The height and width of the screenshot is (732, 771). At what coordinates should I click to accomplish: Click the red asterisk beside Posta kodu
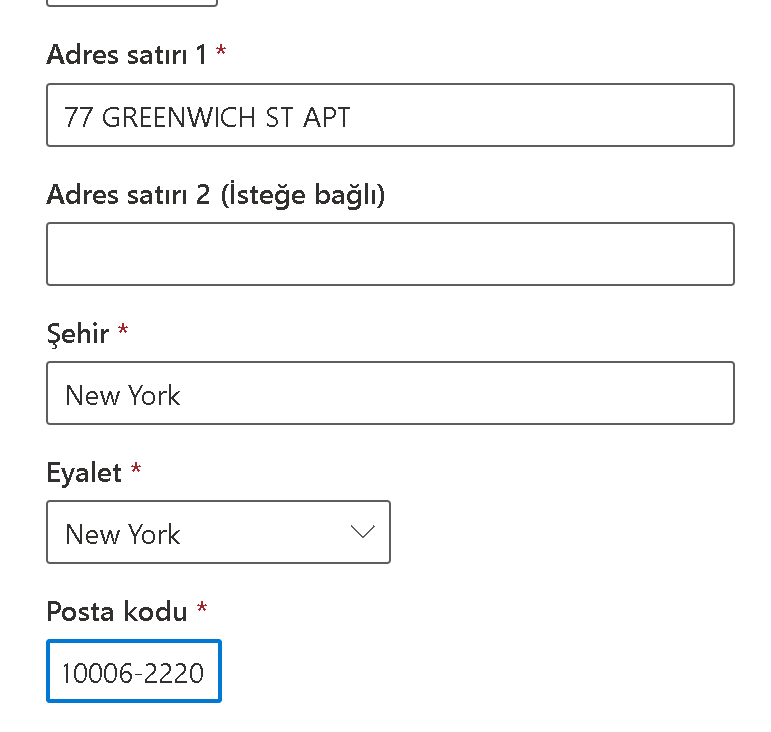tap(202, 610)
